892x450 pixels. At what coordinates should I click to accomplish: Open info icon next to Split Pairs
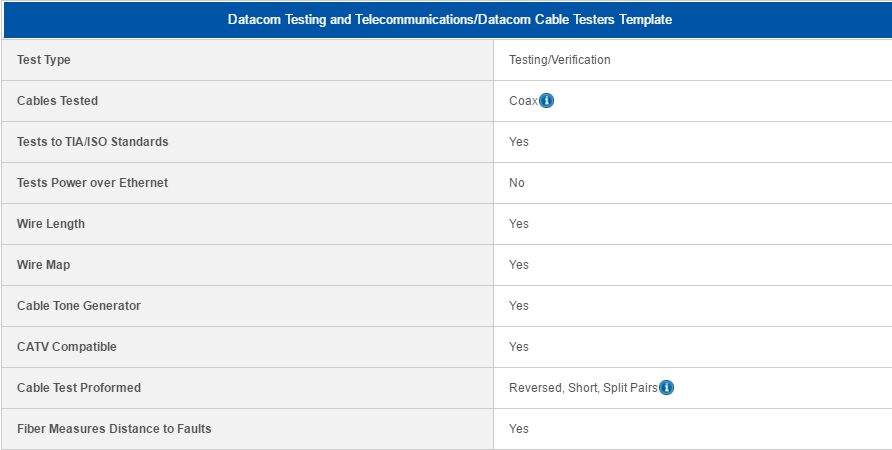(666, 387)
